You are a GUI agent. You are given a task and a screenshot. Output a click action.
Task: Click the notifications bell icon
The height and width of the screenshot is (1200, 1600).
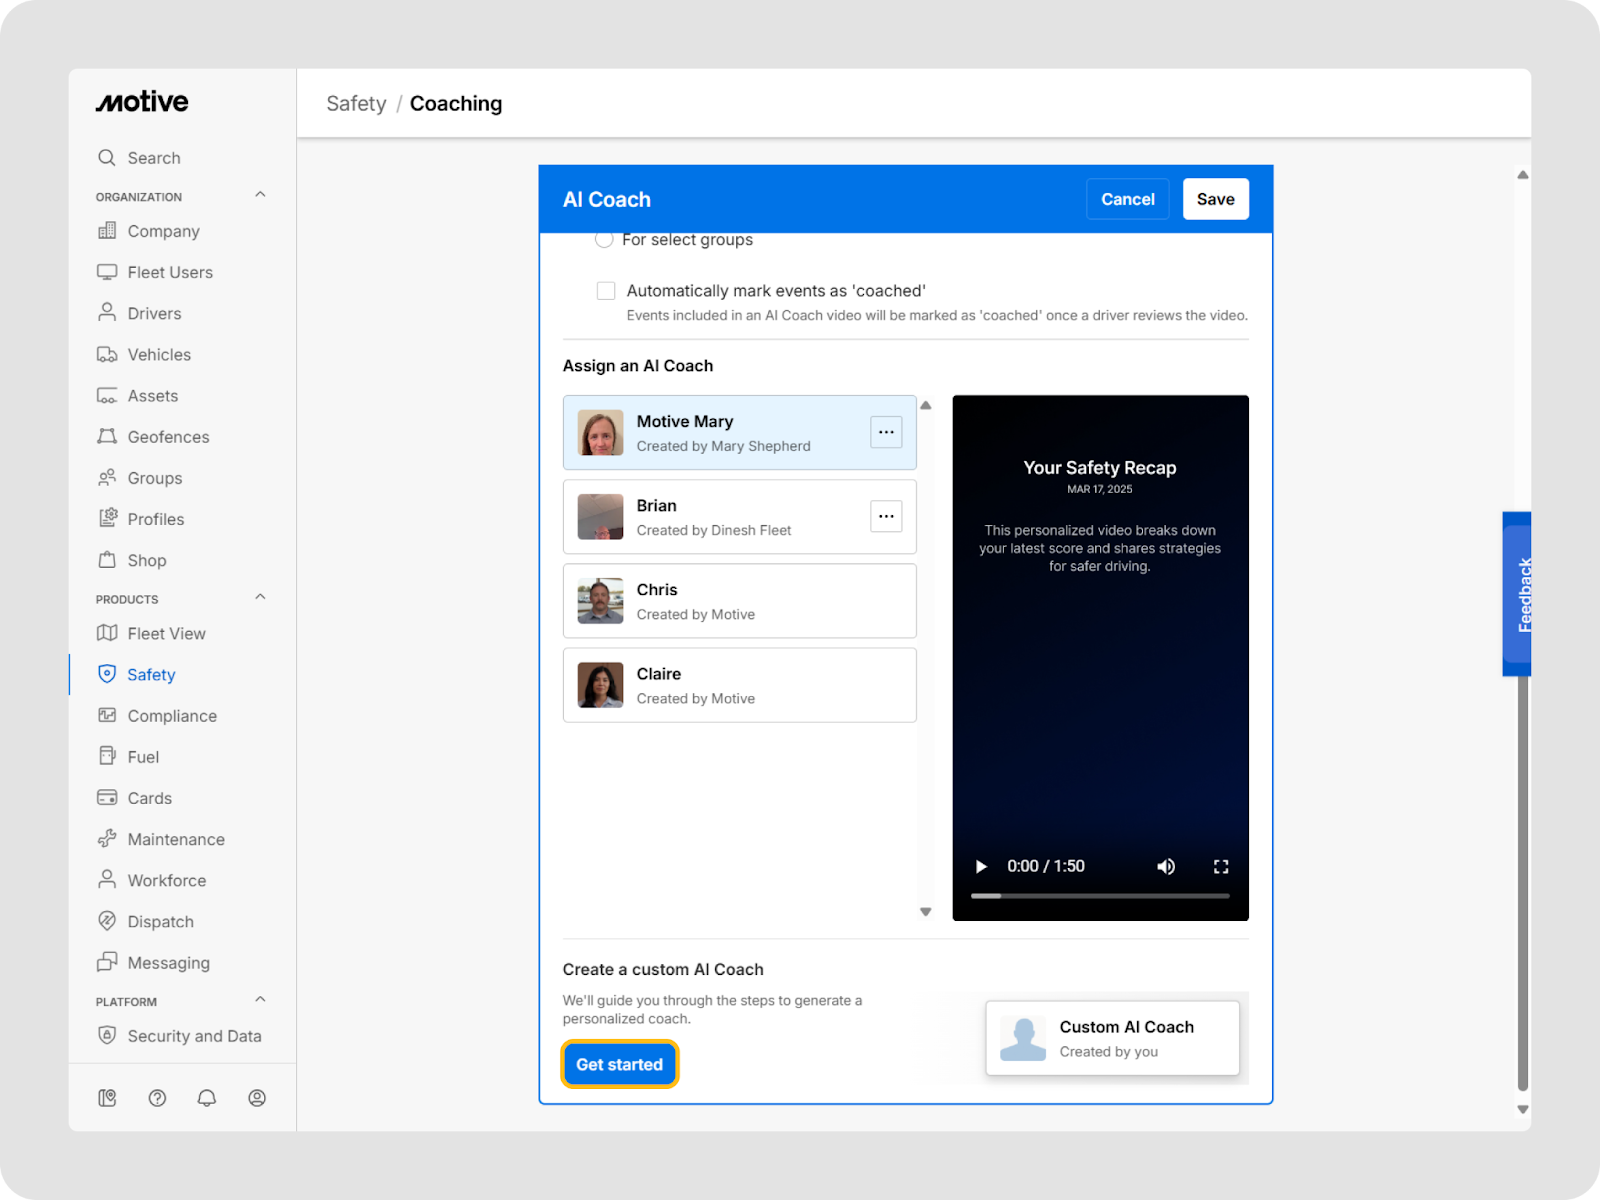click(x=207, y=1098)
